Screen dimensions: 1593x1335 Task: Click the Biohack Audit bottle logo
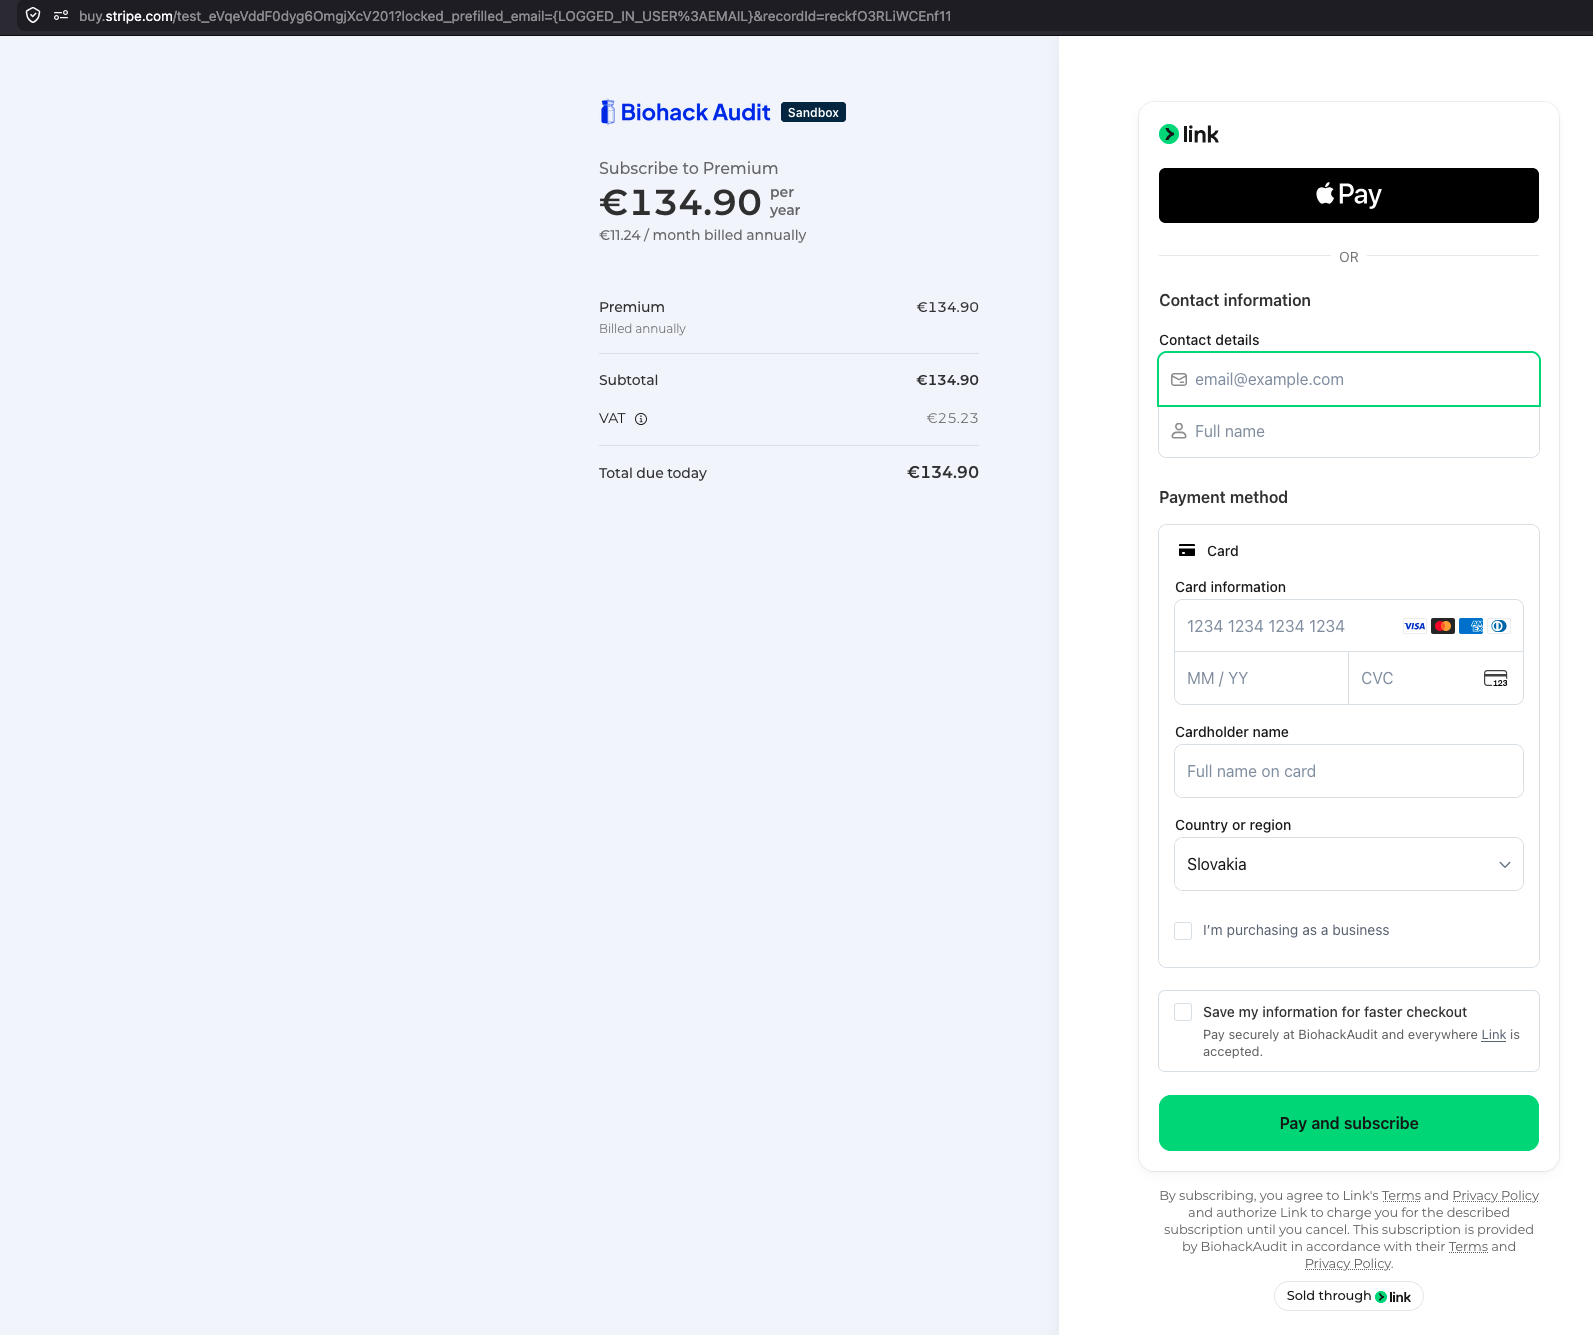pyautogui.click(x=607, y=112)
